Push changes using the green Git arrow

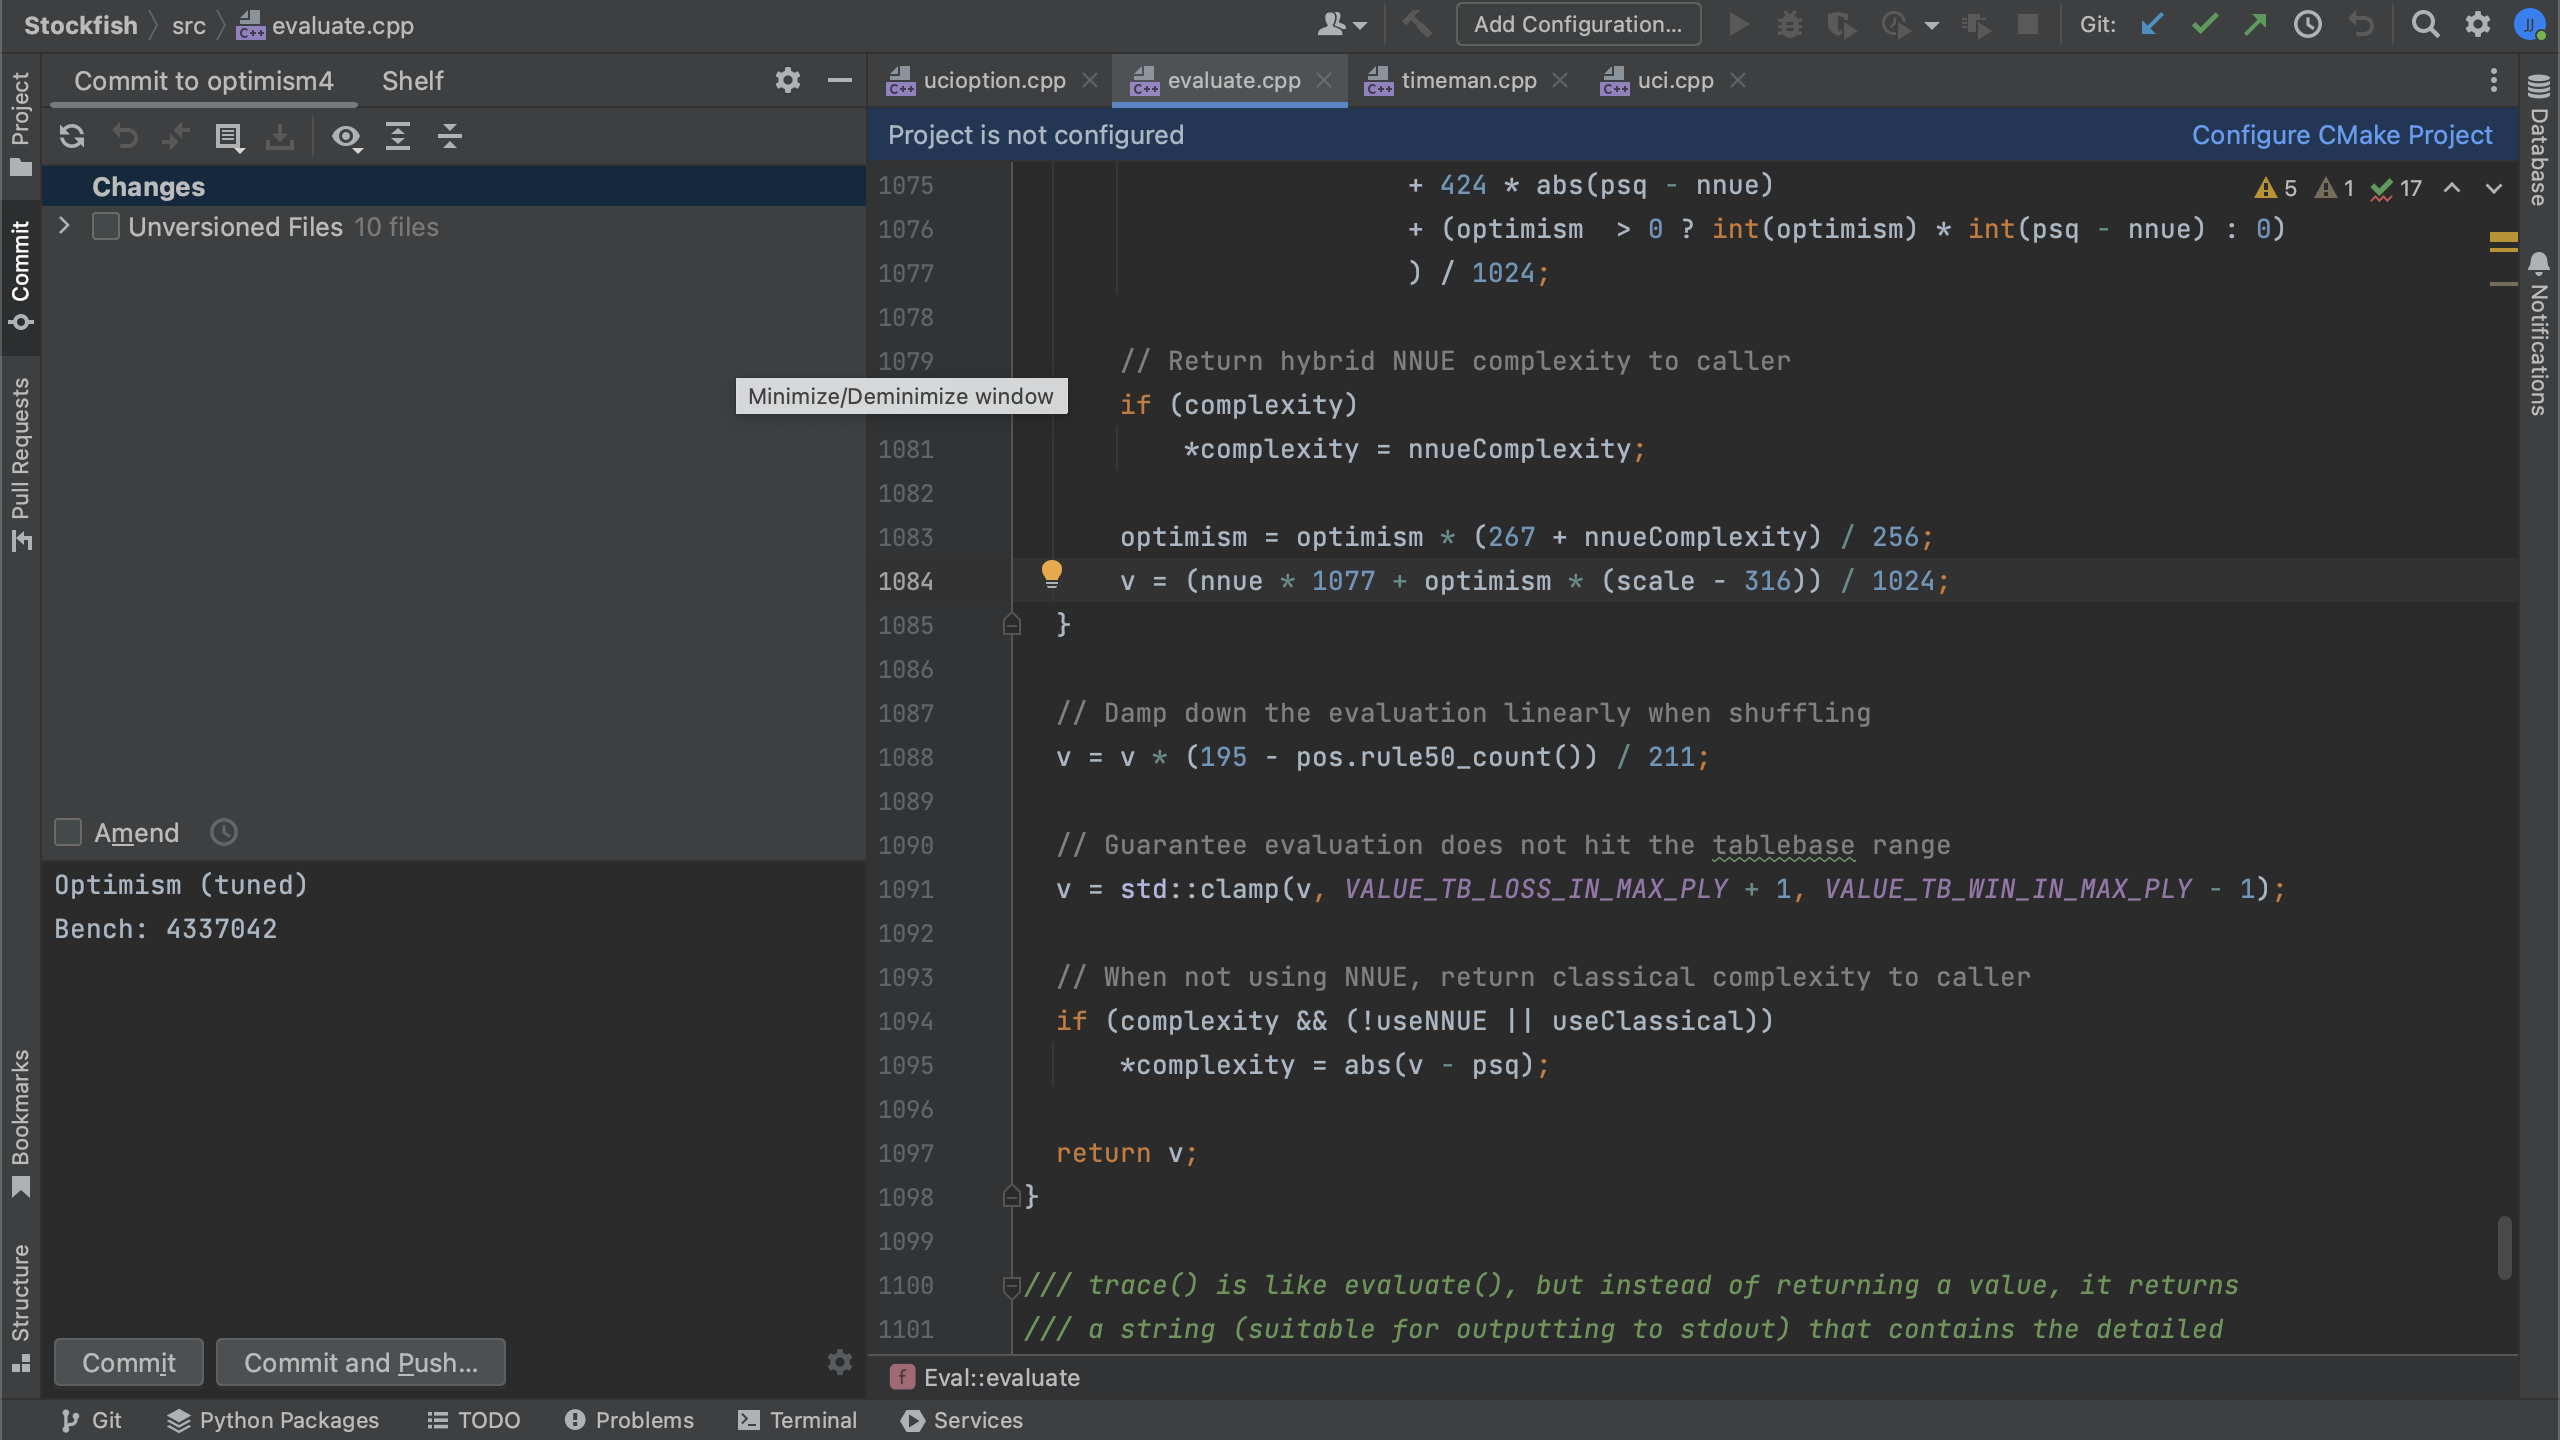[2255, 24]
